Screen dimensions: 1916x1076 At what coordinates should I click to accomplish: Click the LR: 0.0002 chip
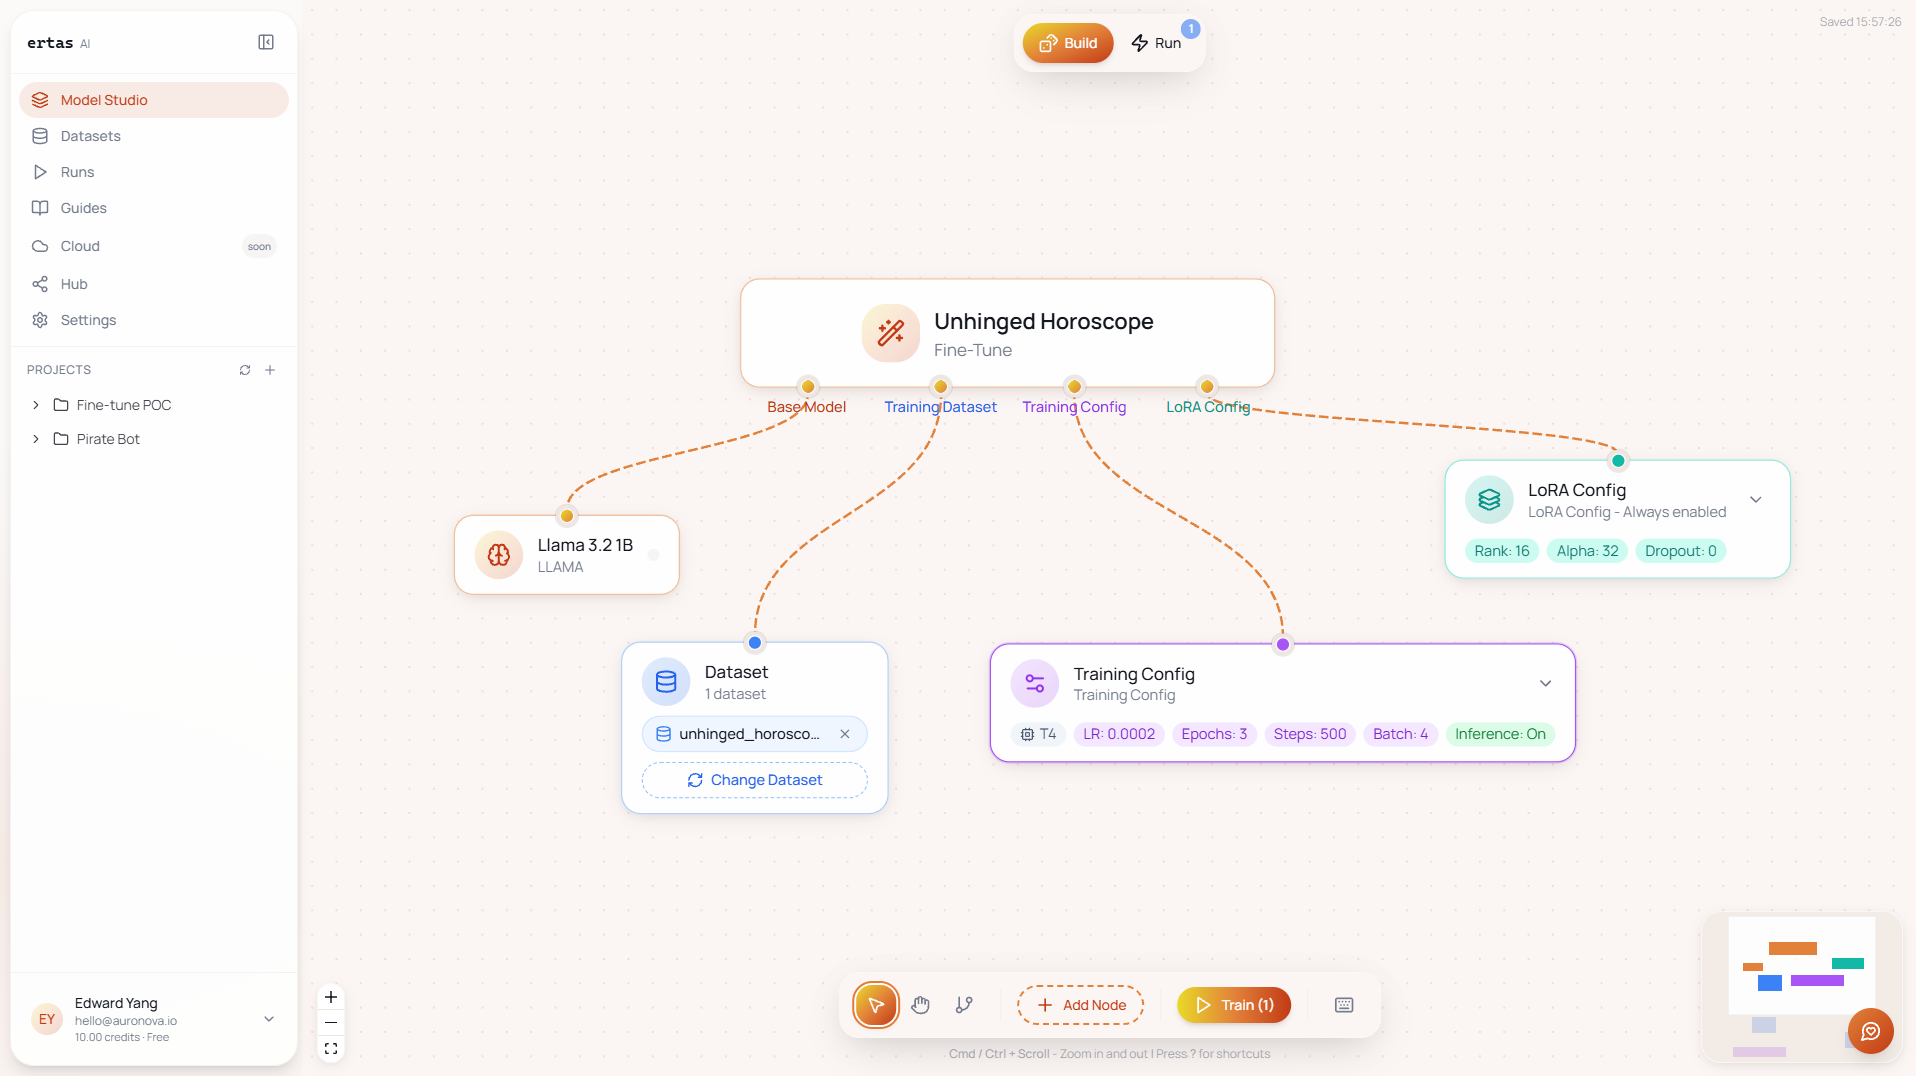coord(1119,734)
